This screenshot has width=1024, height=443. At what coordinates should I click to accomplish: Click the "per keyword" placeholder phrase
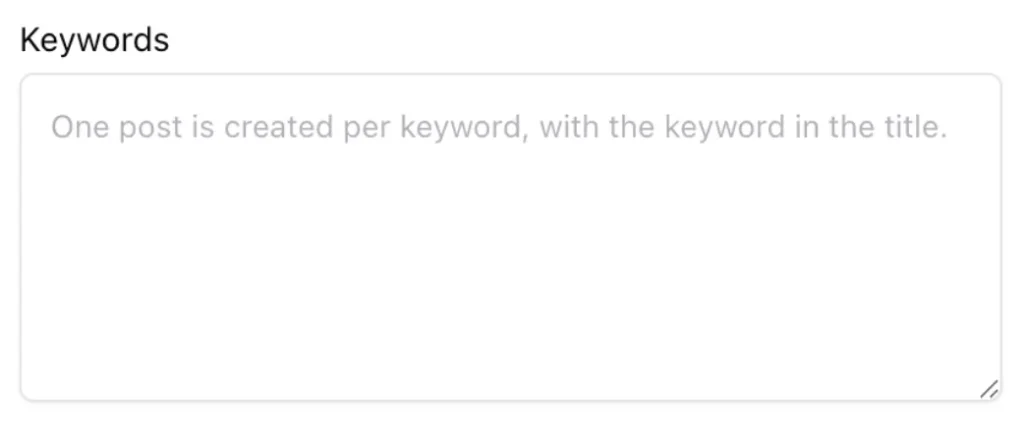436,127
